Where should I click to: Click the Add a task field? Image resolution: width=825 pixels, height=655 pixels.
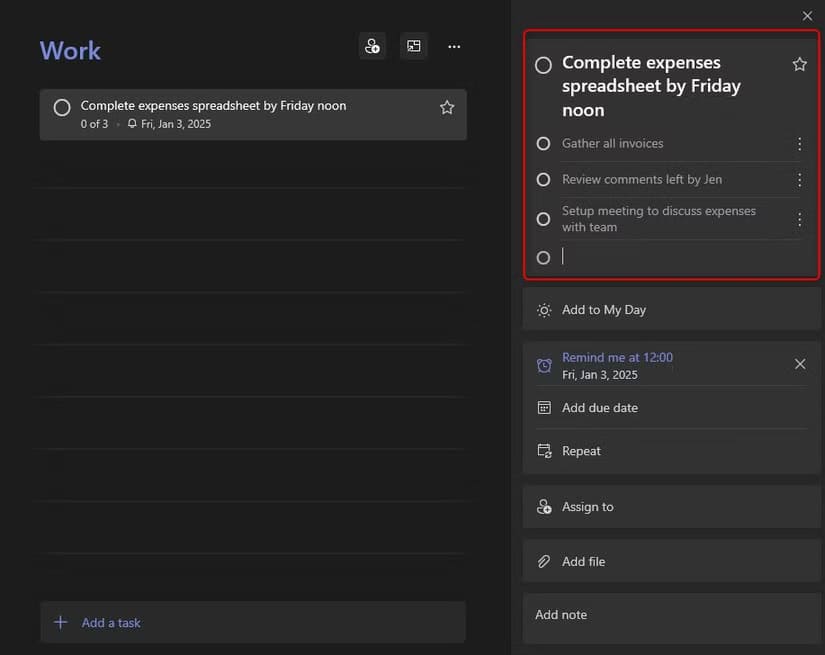coord(253,622)
